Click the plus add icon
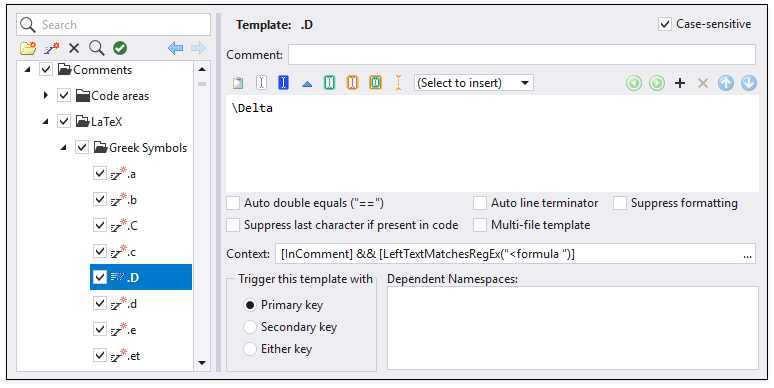Screen dimensions: 774x388 (680, 83)
